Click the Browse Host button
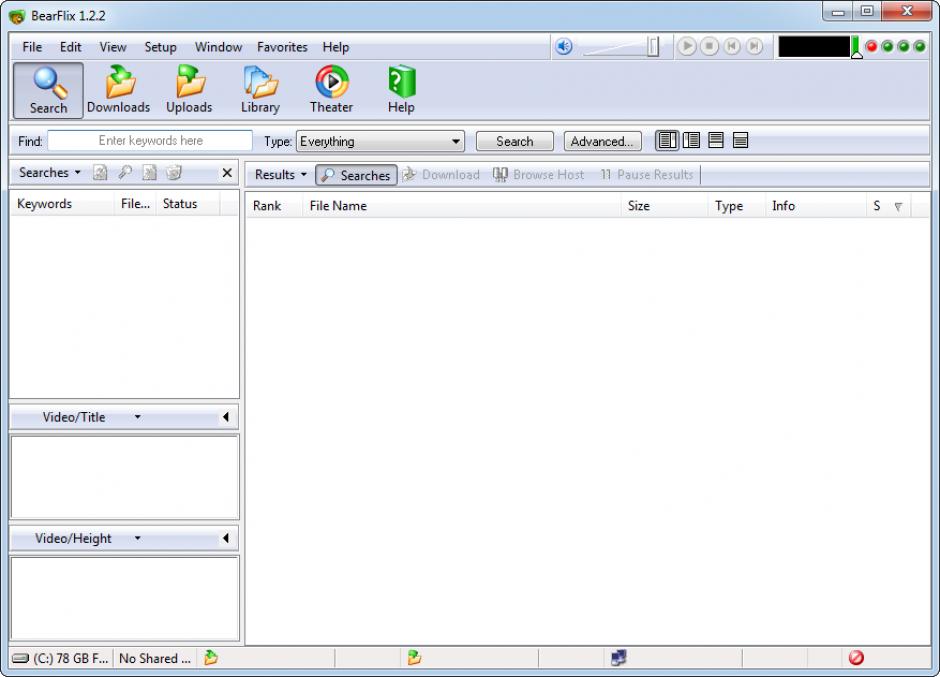The height and width of the screenshot is (677, 940). click(x=538, y=174)
